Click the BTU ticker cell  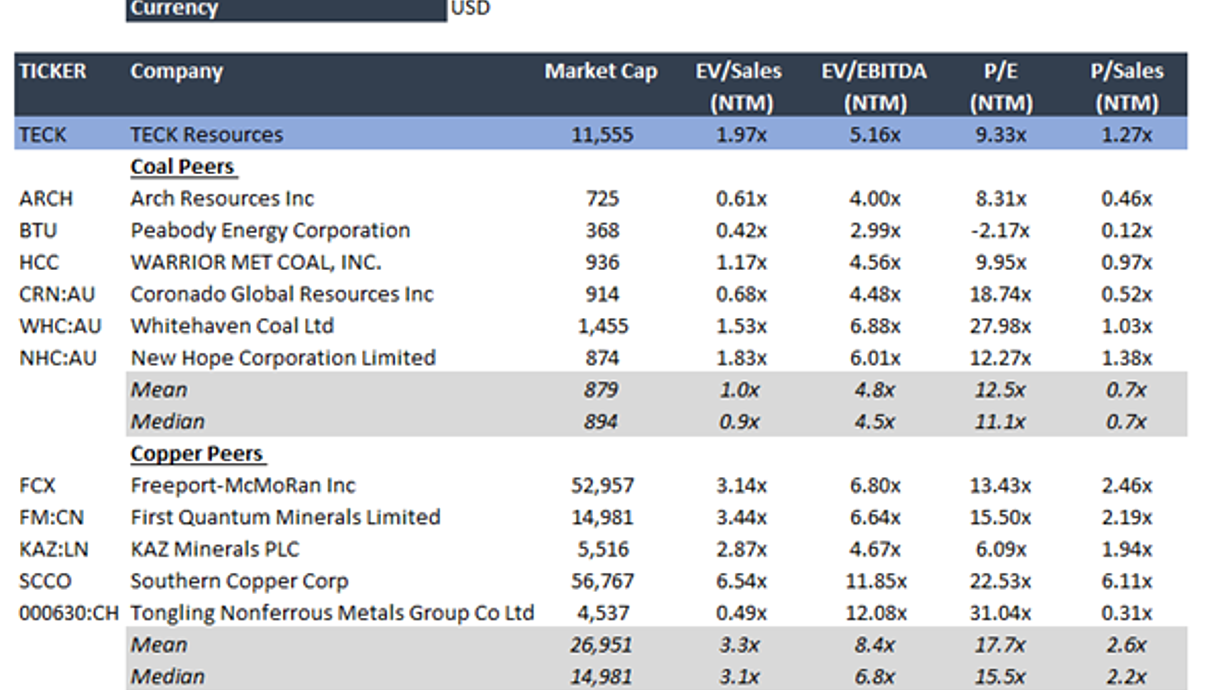[x=38, y=230]
